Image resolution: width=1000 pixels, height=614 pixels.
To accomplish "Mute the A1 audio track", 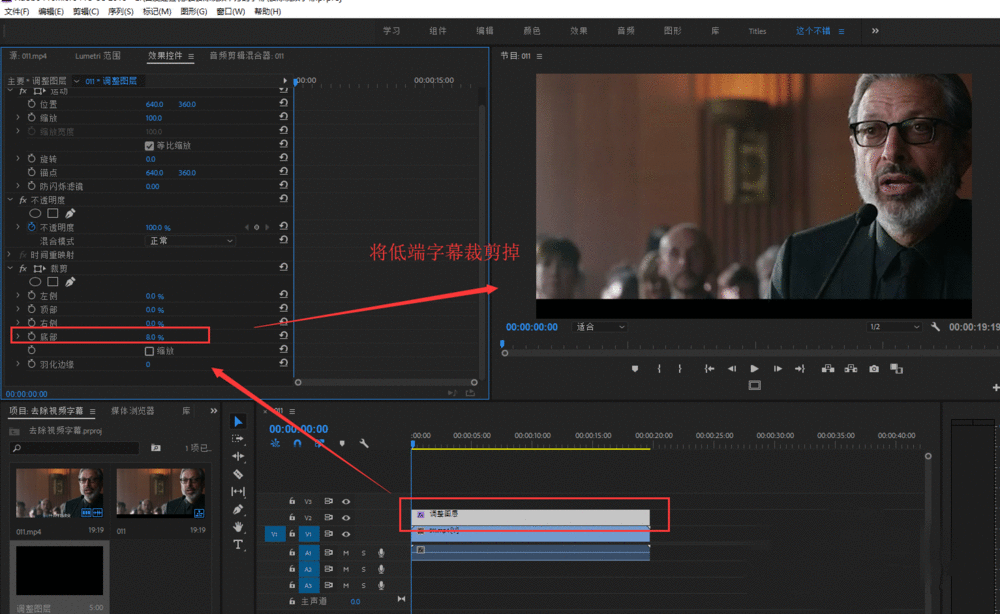I will [346, 553].
